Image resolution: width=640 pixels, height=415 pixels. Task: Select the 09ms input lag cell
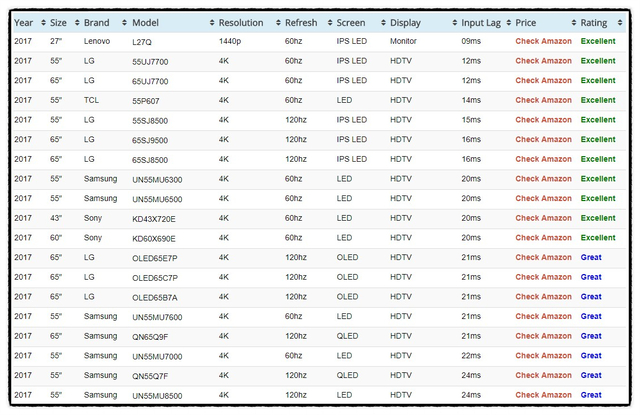tap(471, 41)
